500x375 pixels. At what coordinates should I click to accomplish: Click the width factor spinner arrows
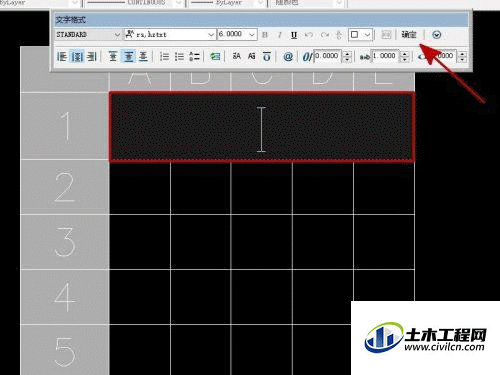tap(462, 56)
